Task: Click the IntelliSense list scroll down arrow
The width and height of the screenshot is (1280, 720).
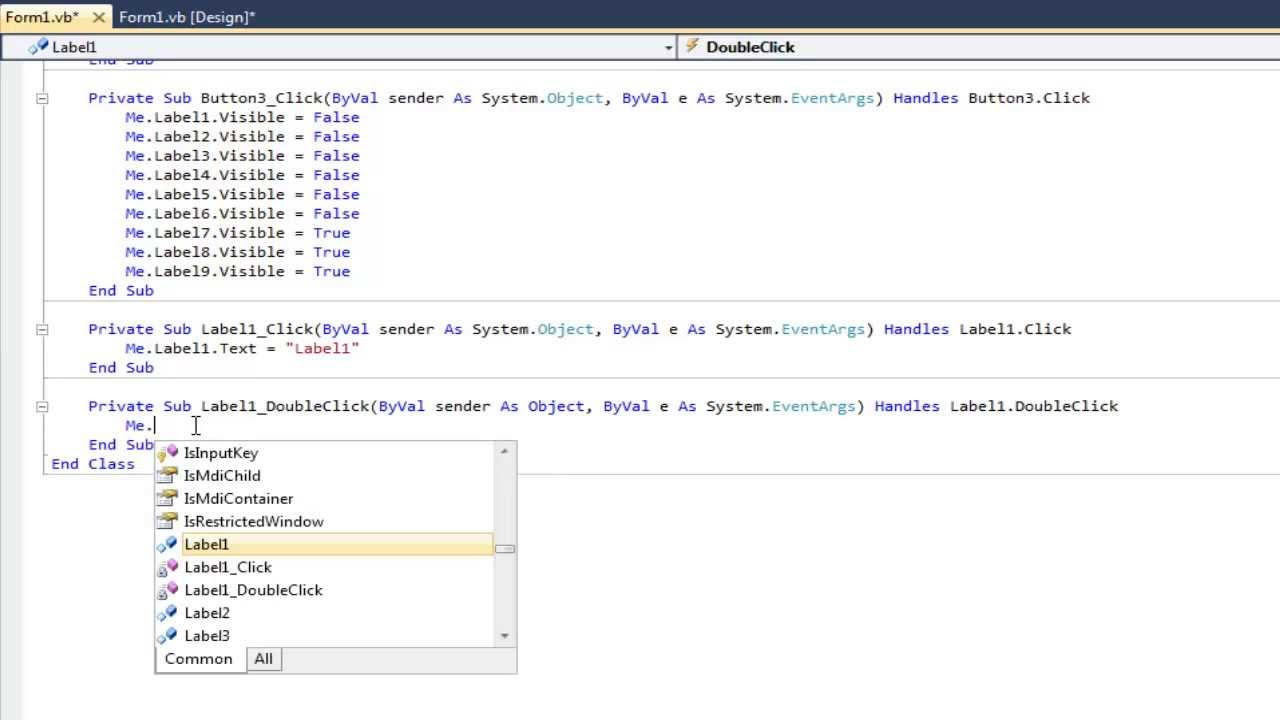Action: point(504,636)
